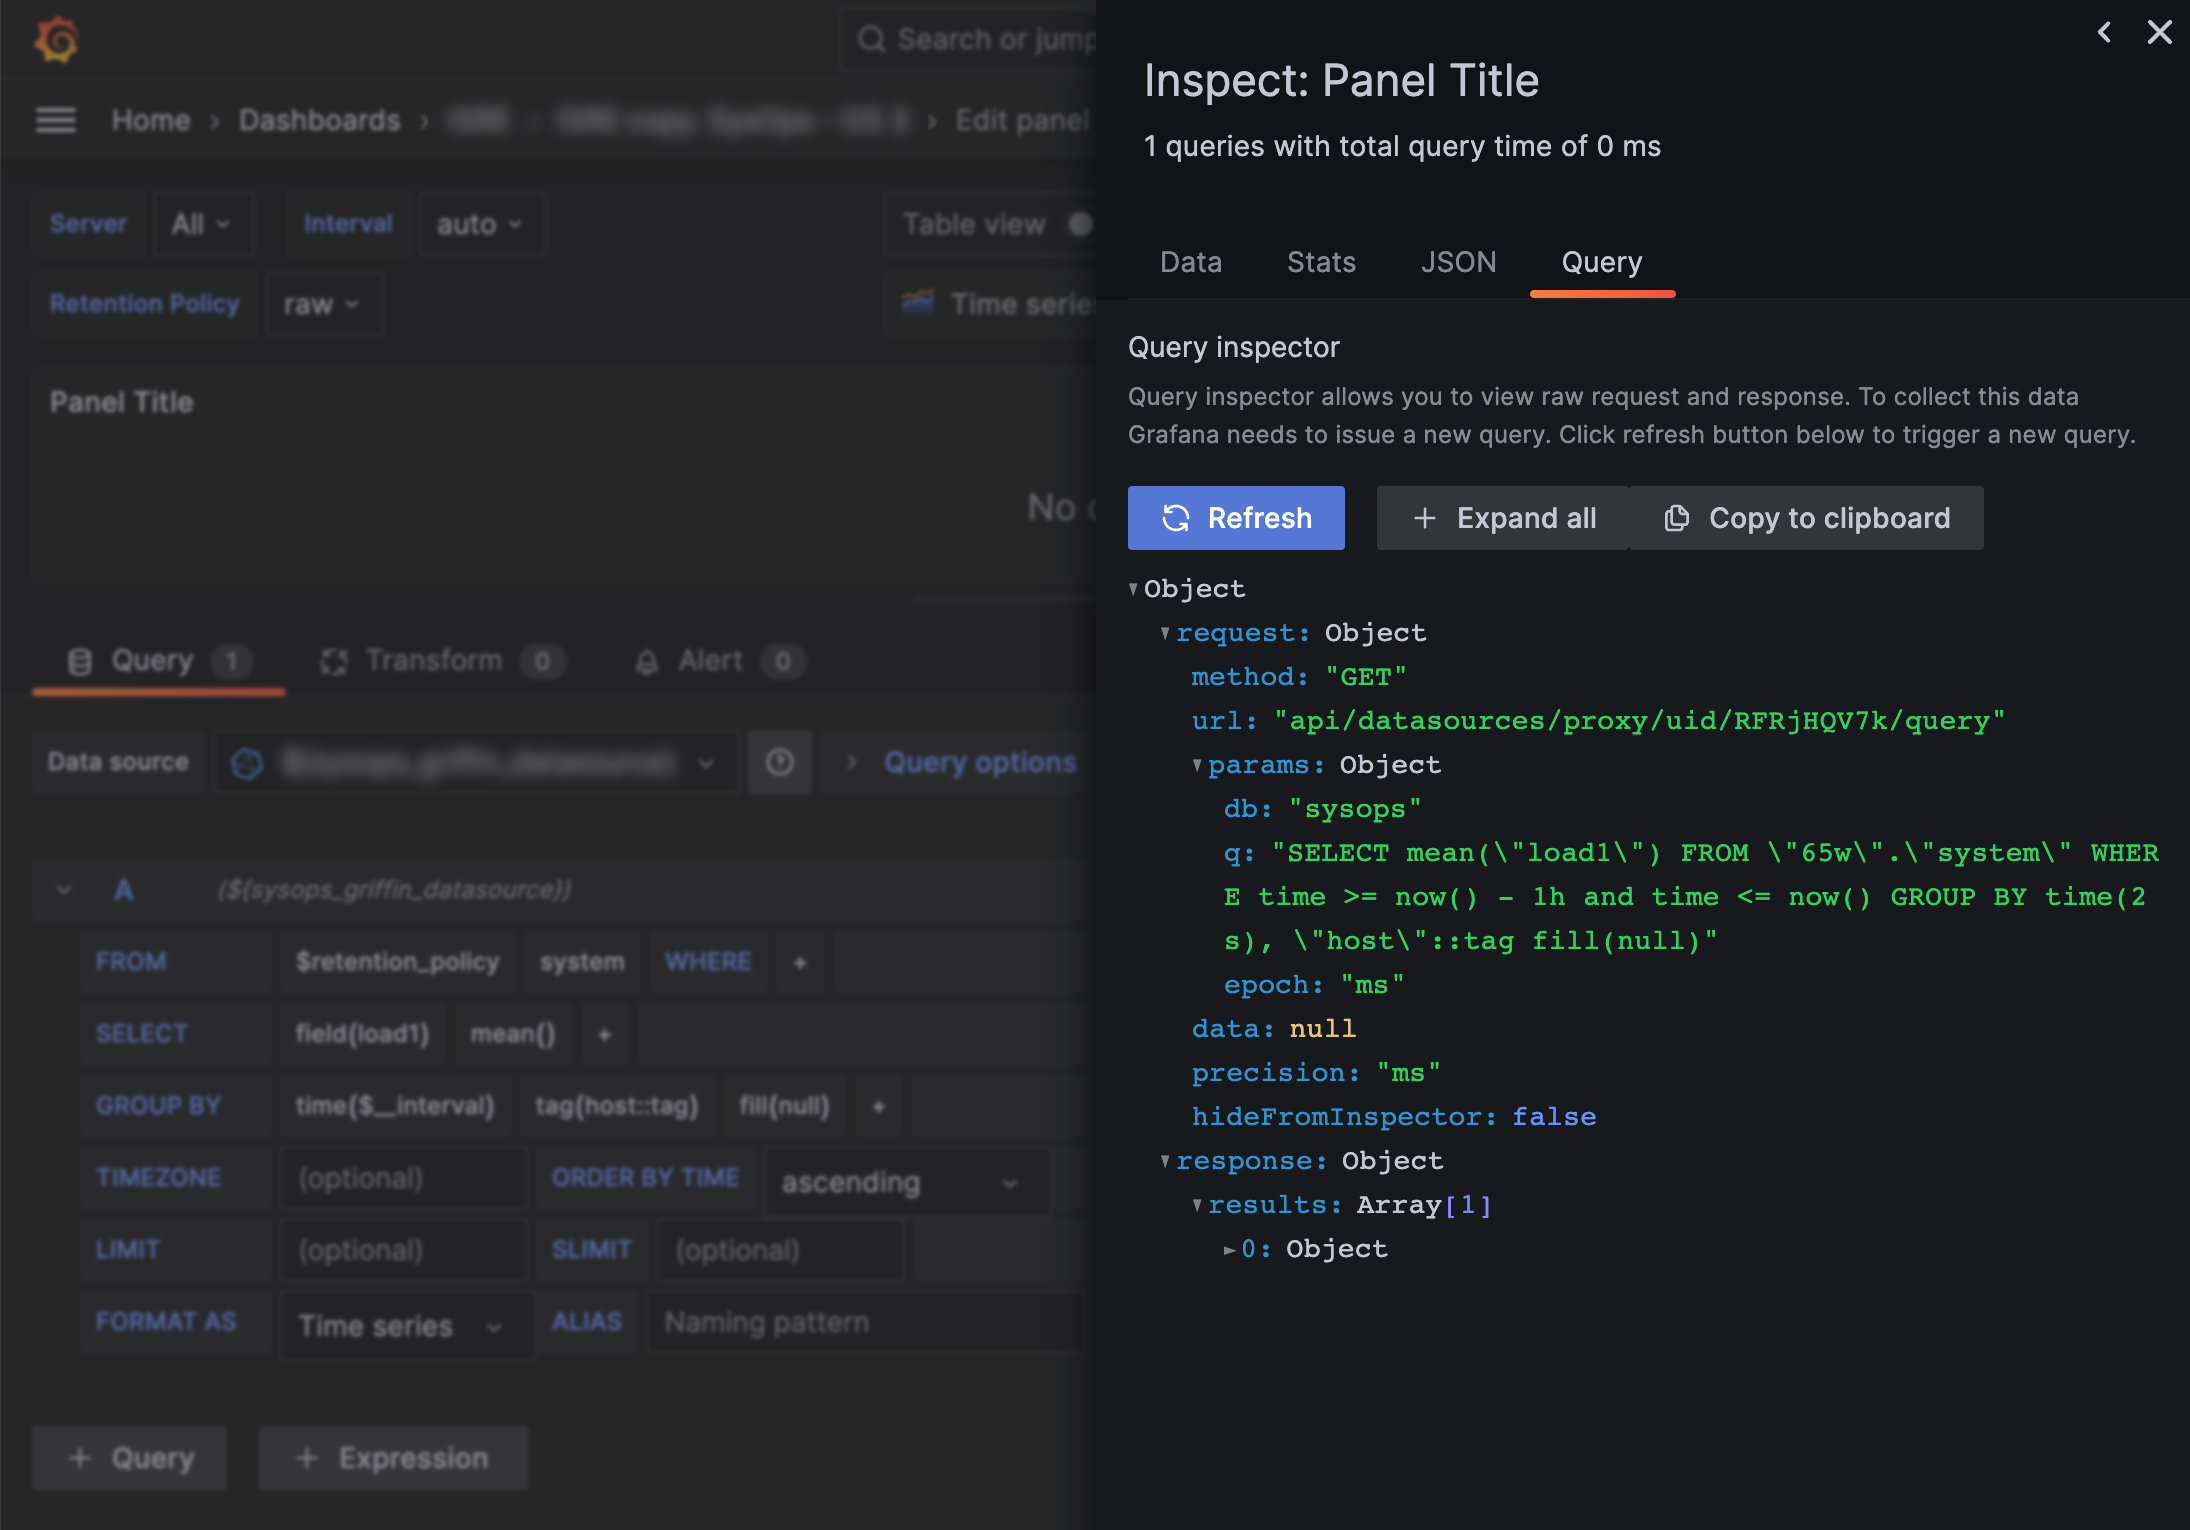Click the plus icon in the GROUP BY row
2190x1530 pixels.
pos(877,1105)
